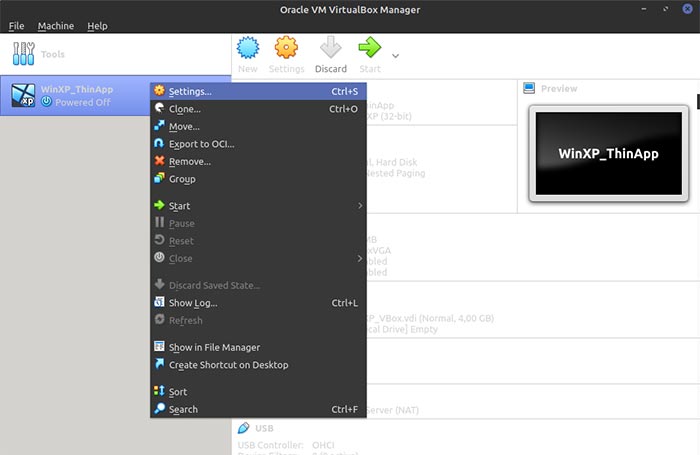Click the green arrow icon beside Start menu entry
Viewport: 700px width, 455px height.
click(159, 205)
